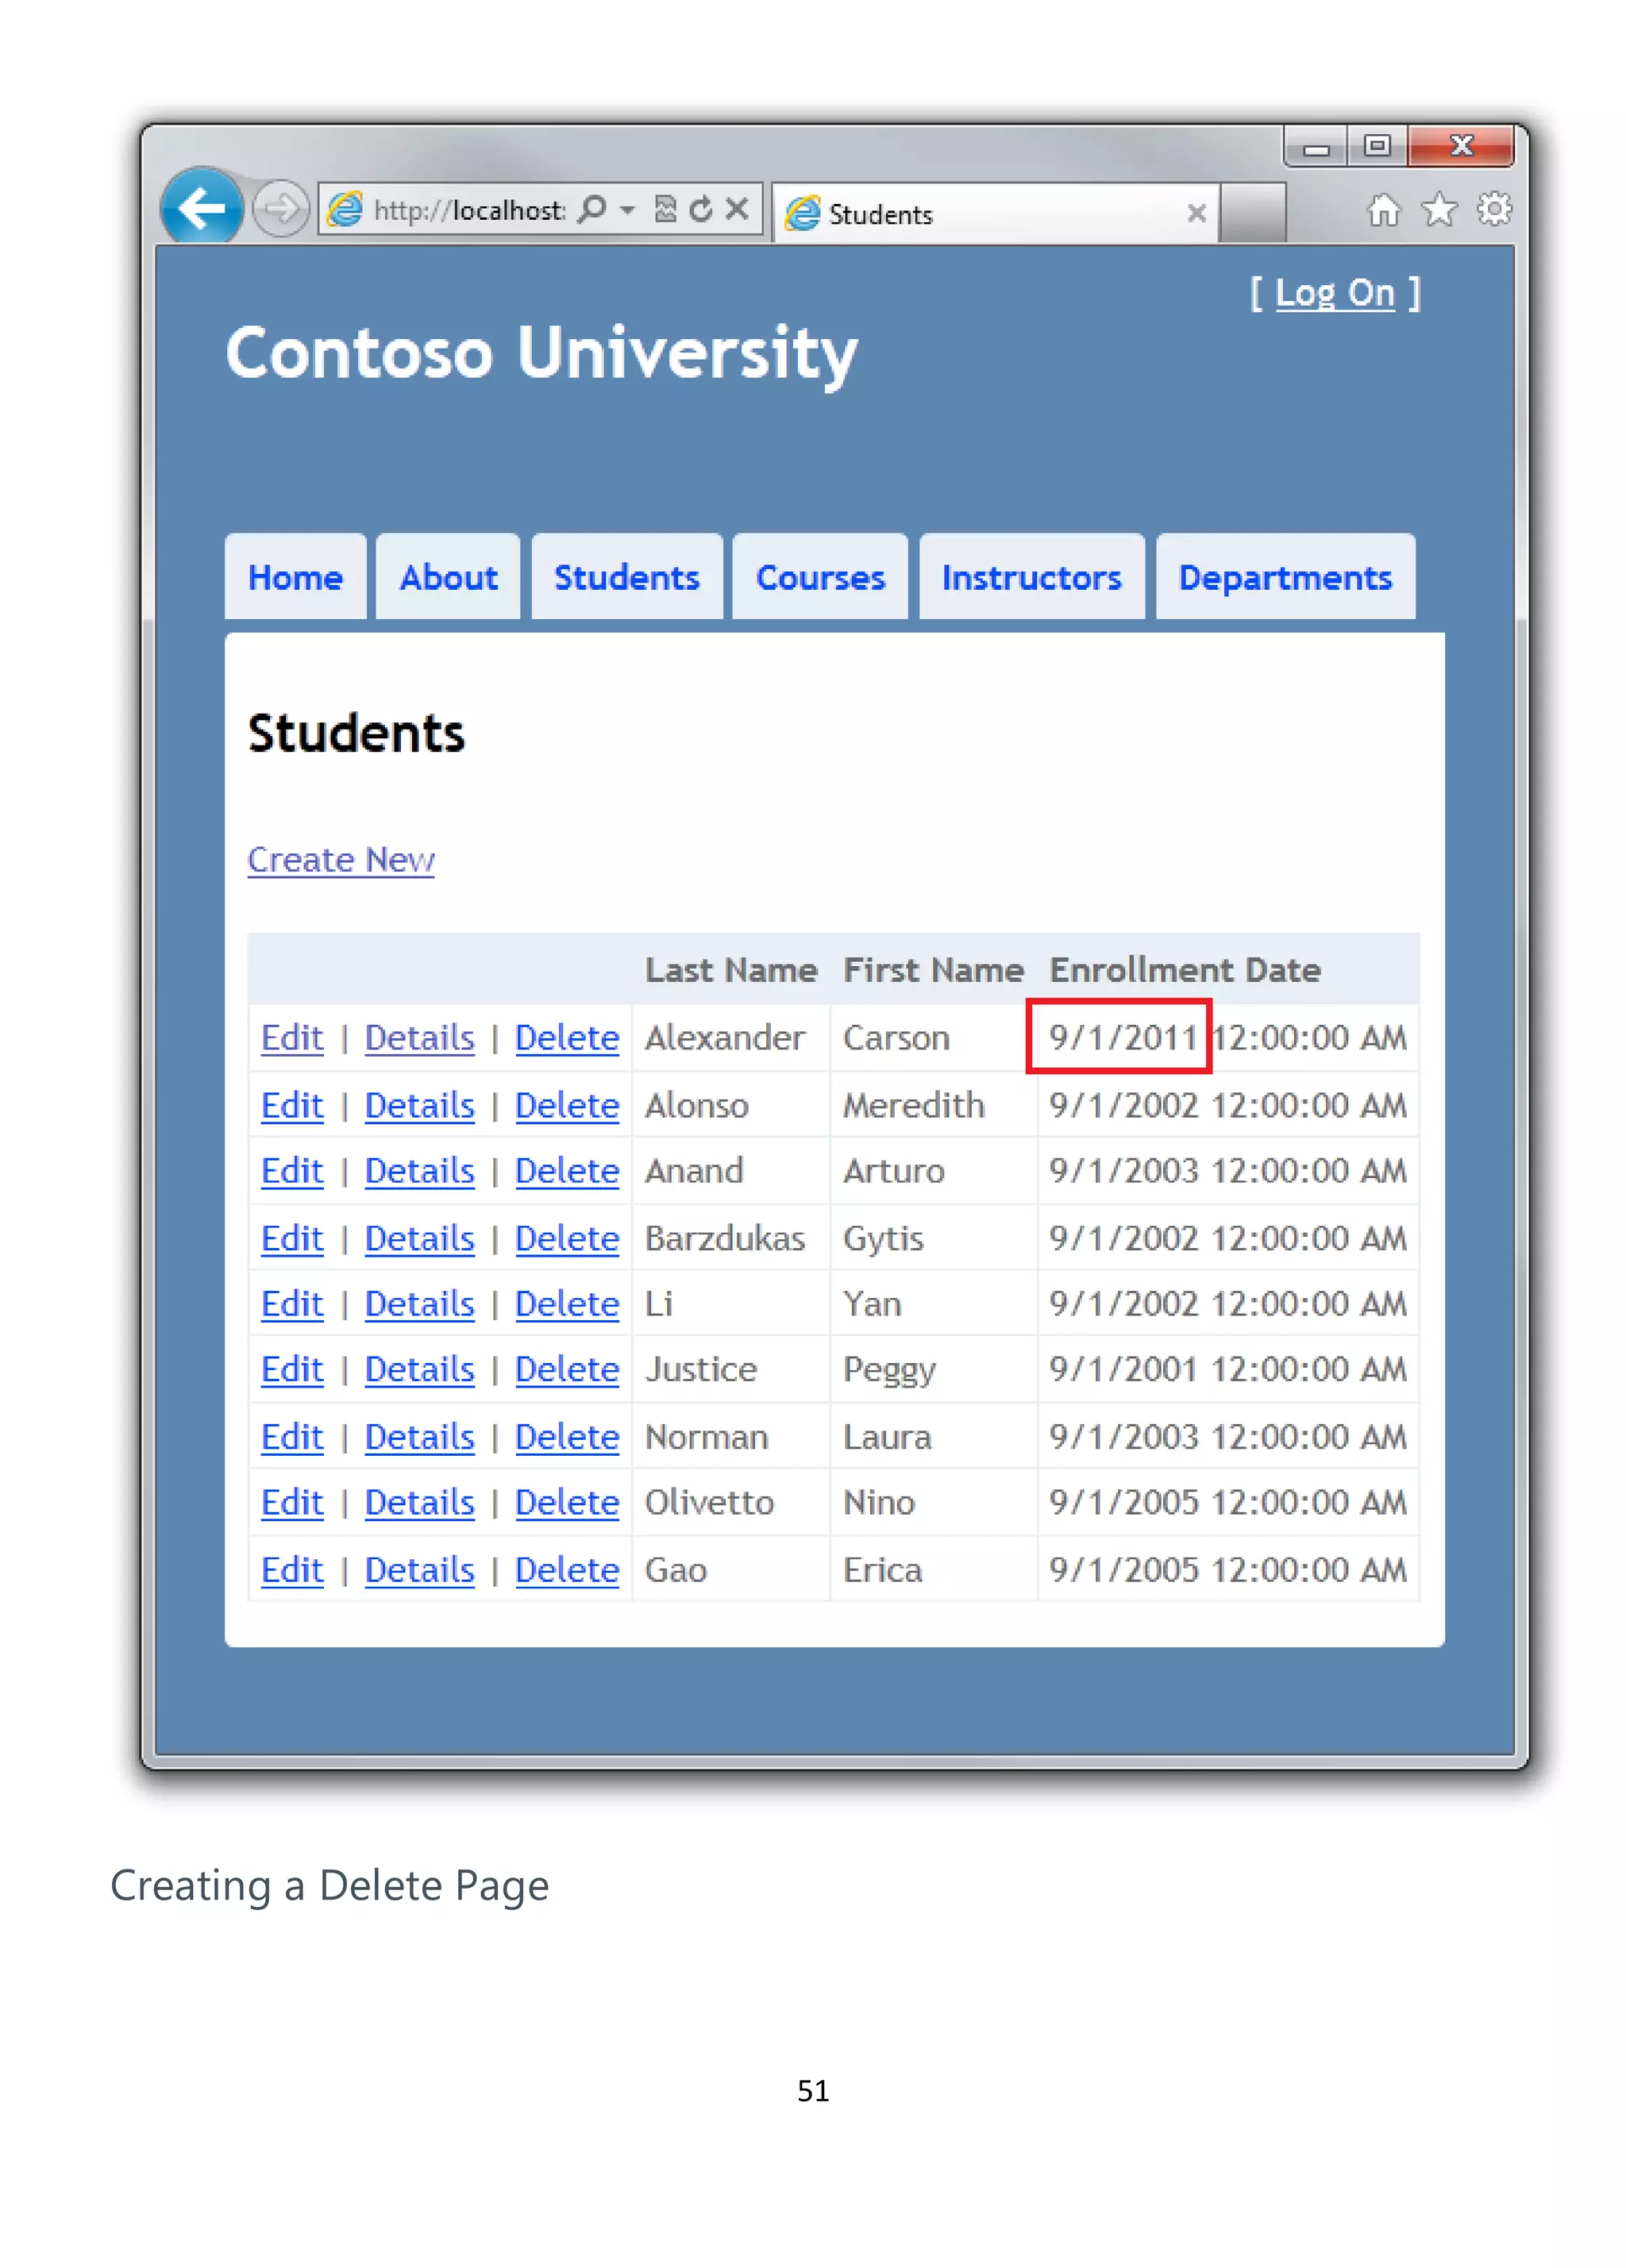Close the Students browser tab
This screenshot has height=2268, width=1626.
[x=1196, y=213]
